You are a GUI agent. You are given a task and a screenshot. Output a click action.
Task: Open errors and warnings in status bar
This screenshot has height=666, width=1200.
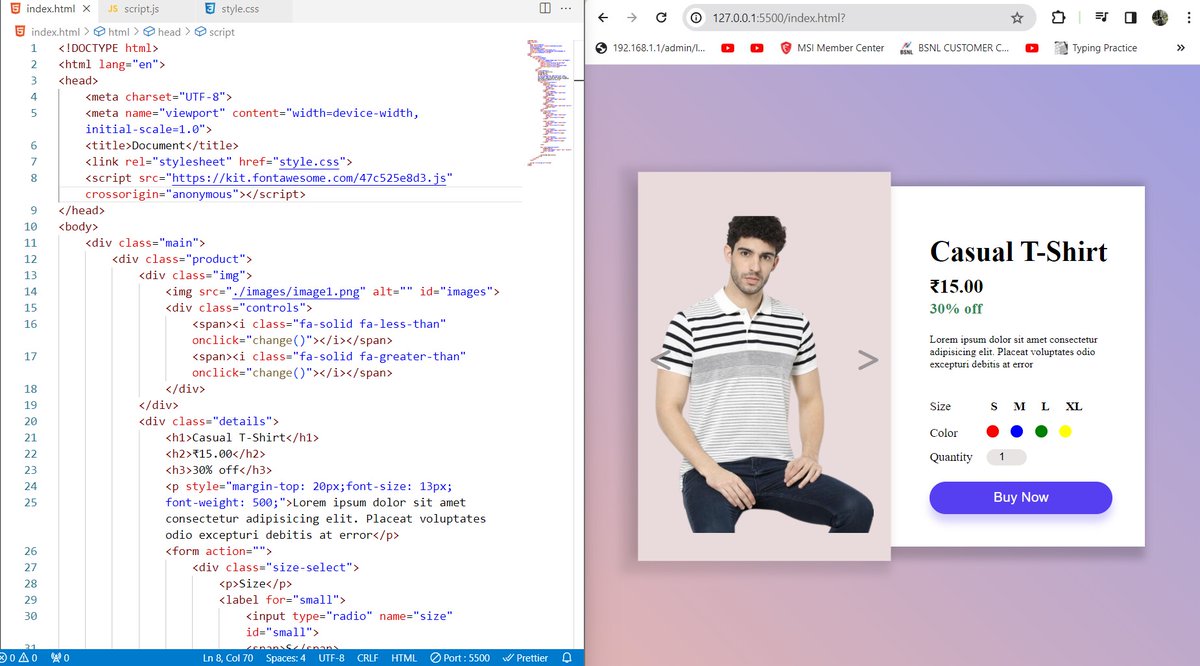click(x=20, y=658)
